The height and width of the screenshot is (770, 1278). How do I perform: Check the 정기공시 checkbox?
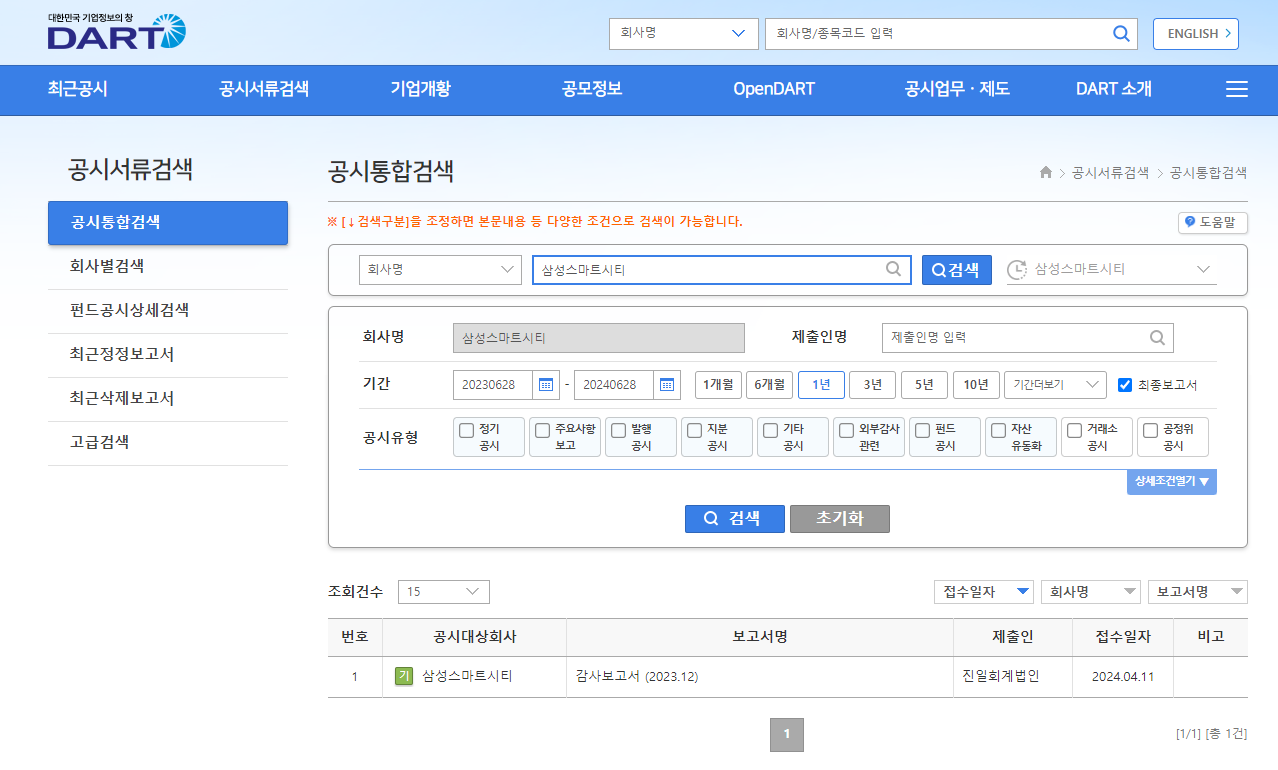[466, 431]
